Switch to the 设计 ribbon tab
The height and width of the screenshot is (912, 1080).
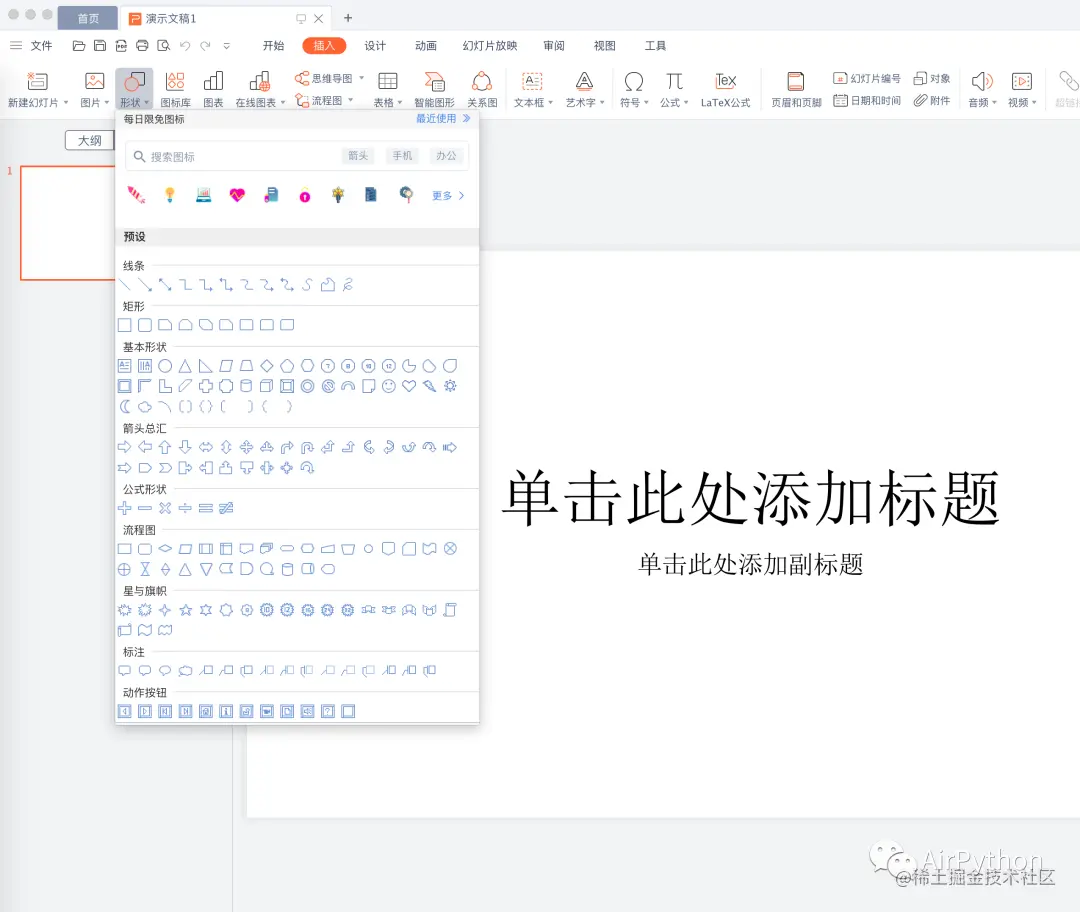[375, 45]
